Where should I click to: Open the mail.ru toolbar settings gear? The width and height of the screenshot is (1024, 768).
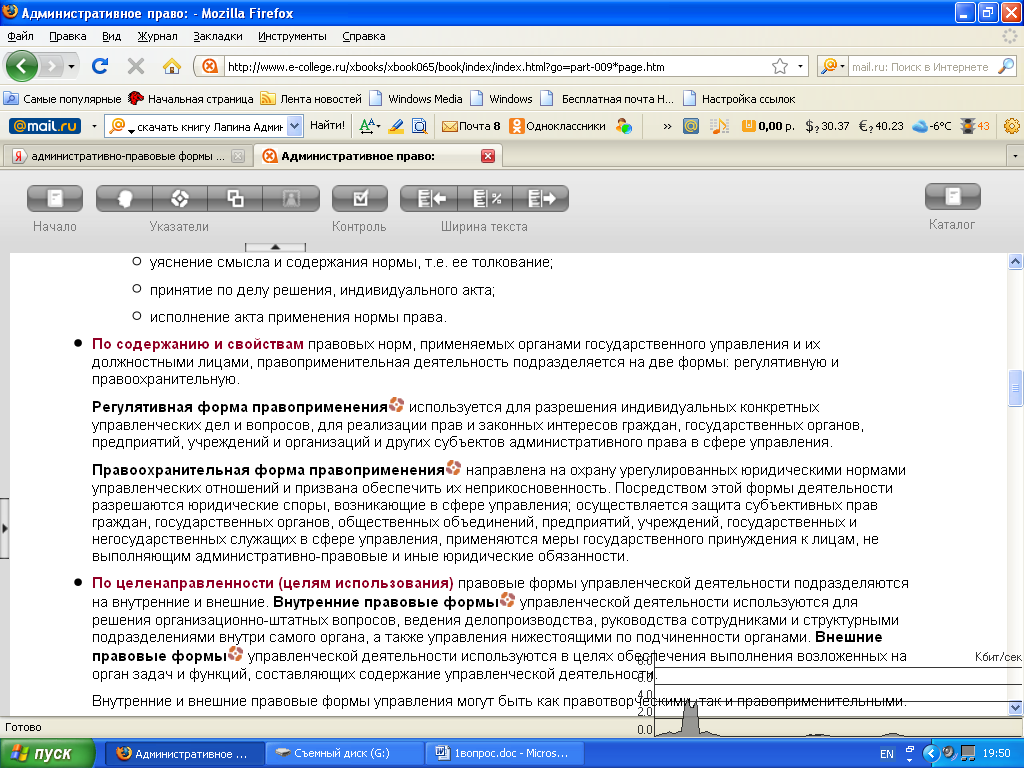pos(1011,126)
